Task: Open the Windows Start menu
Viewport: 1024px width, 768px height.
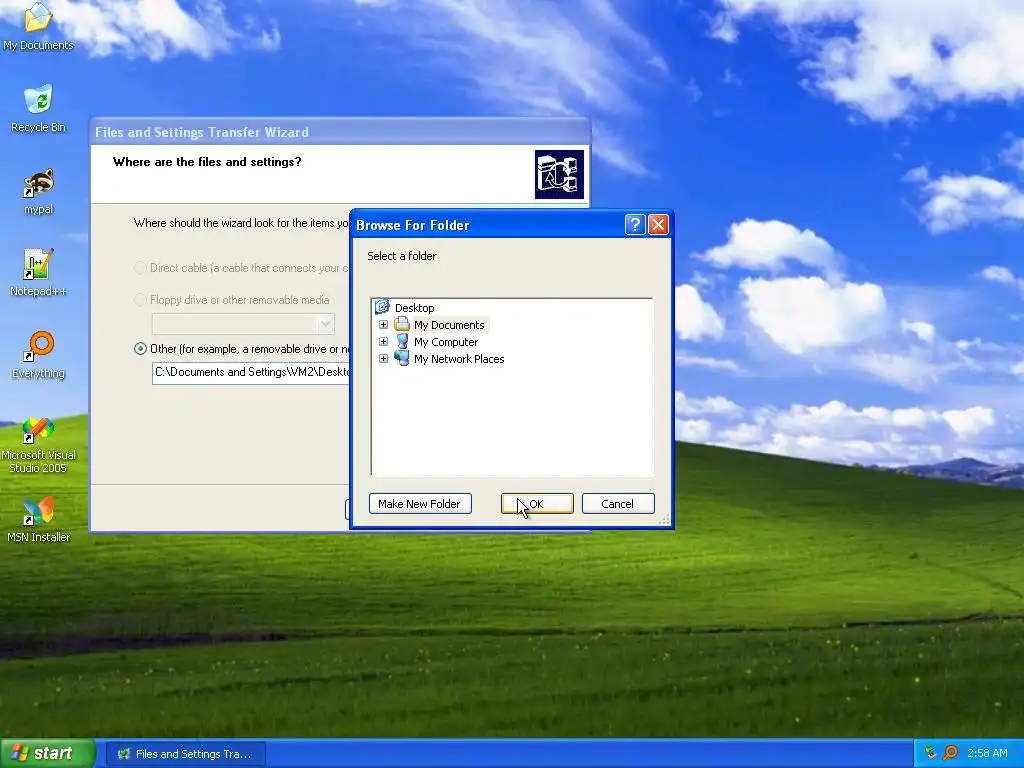Action: click(x=46, y=753)
